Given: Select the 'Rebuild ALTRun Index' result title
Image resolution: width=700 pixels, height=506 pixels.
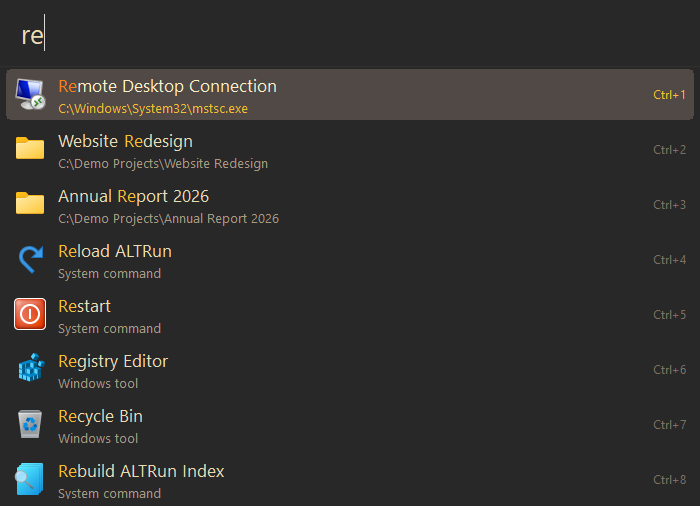Looking at the screenshot, I should (x=141, y=471).
